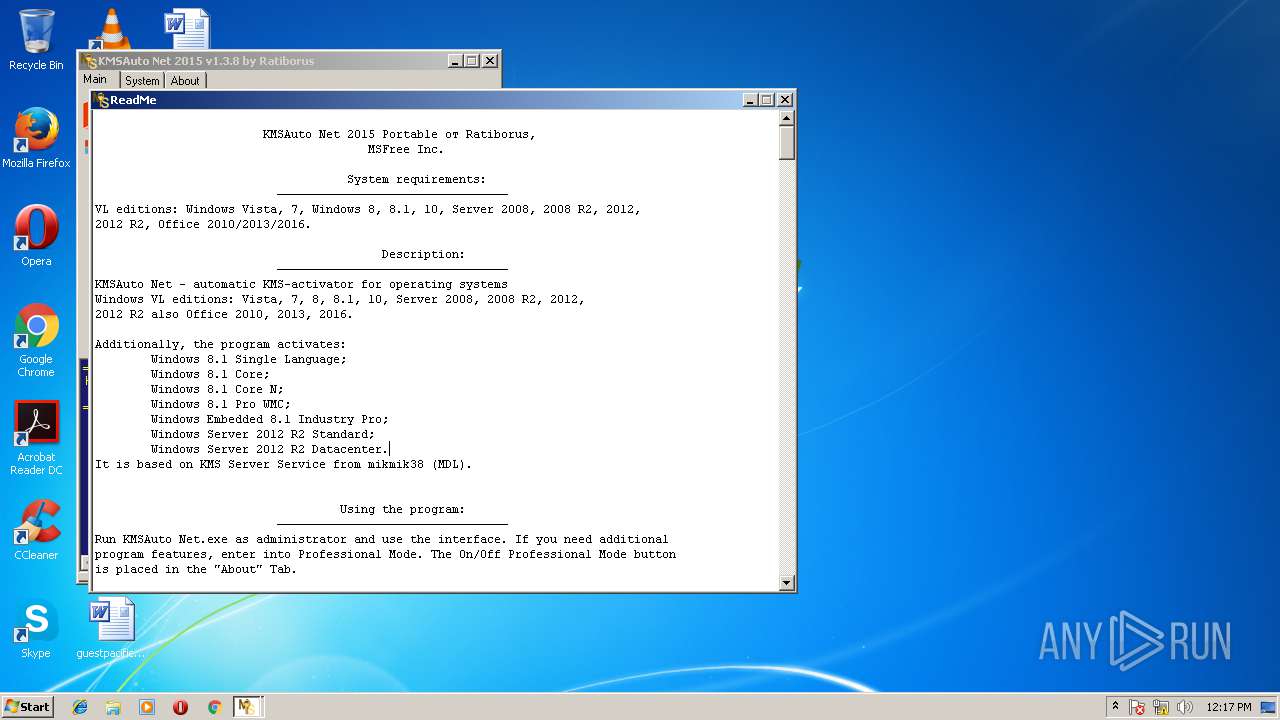Open the Recycle Bin desktop icon
1280x720 pixels.
pos(36,40)
